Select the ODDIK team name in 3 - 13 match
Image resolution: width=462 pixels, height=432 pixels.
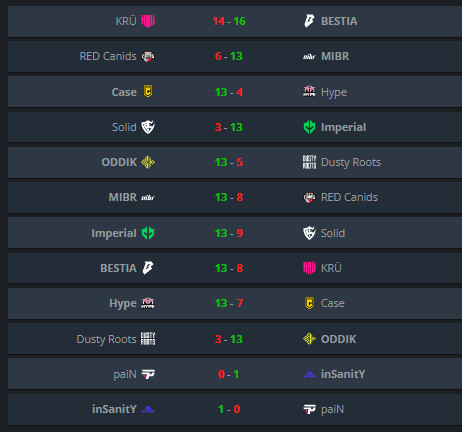click(339, 339)
